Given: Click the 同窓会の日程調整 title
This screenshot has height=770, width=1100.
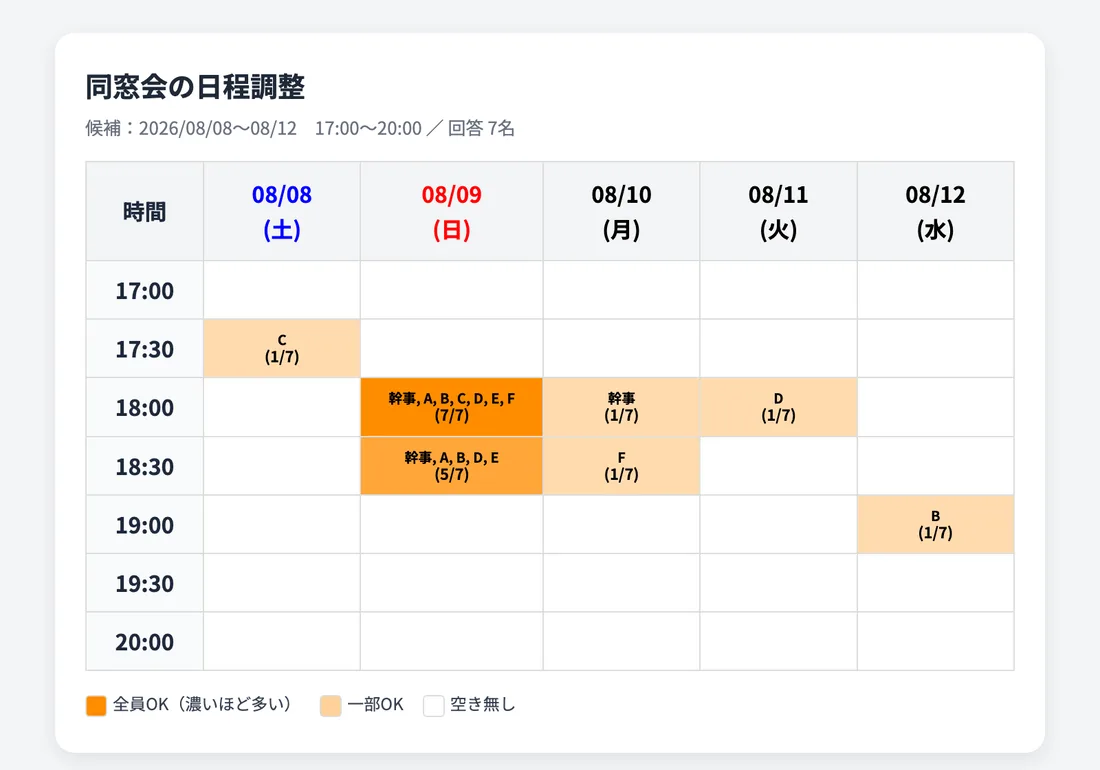Looking at the screenshot, I should pos(195,87).
